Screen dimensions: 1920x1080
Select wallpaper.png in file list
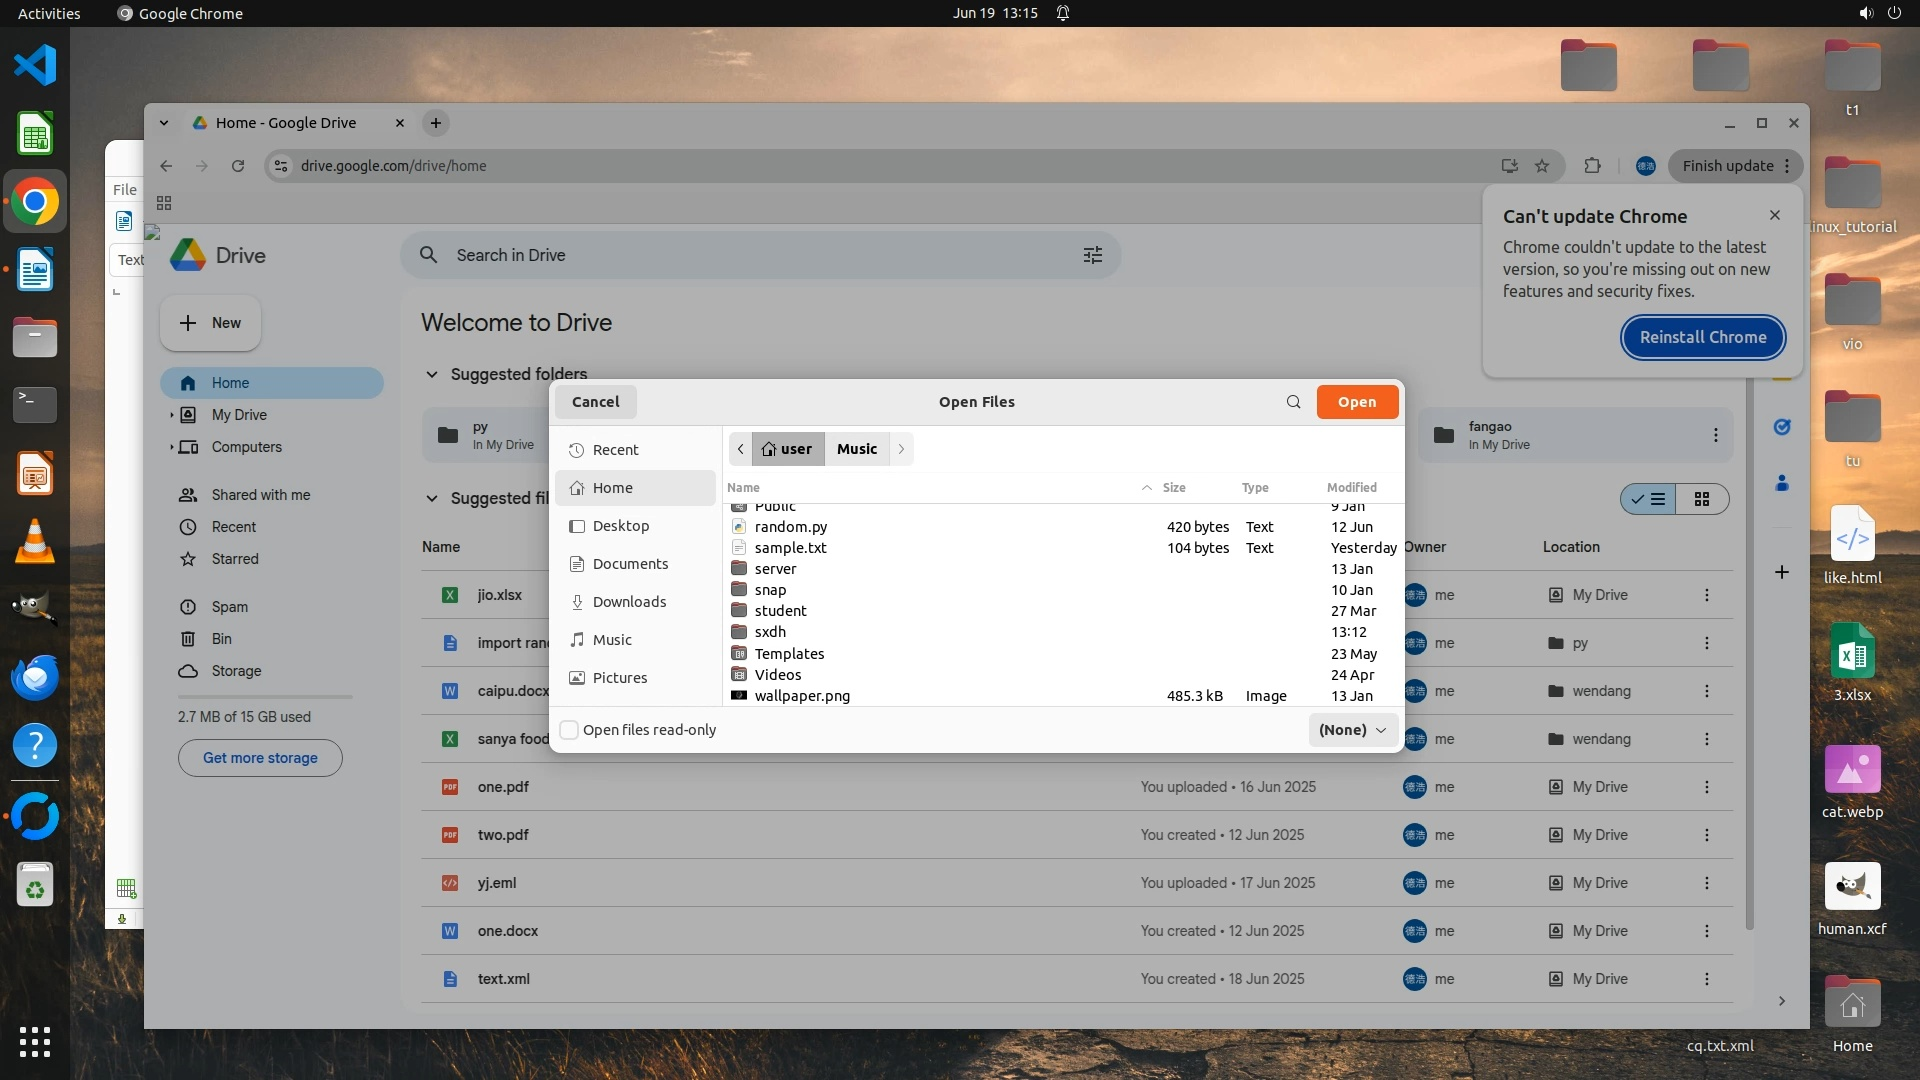pos(802,696)
